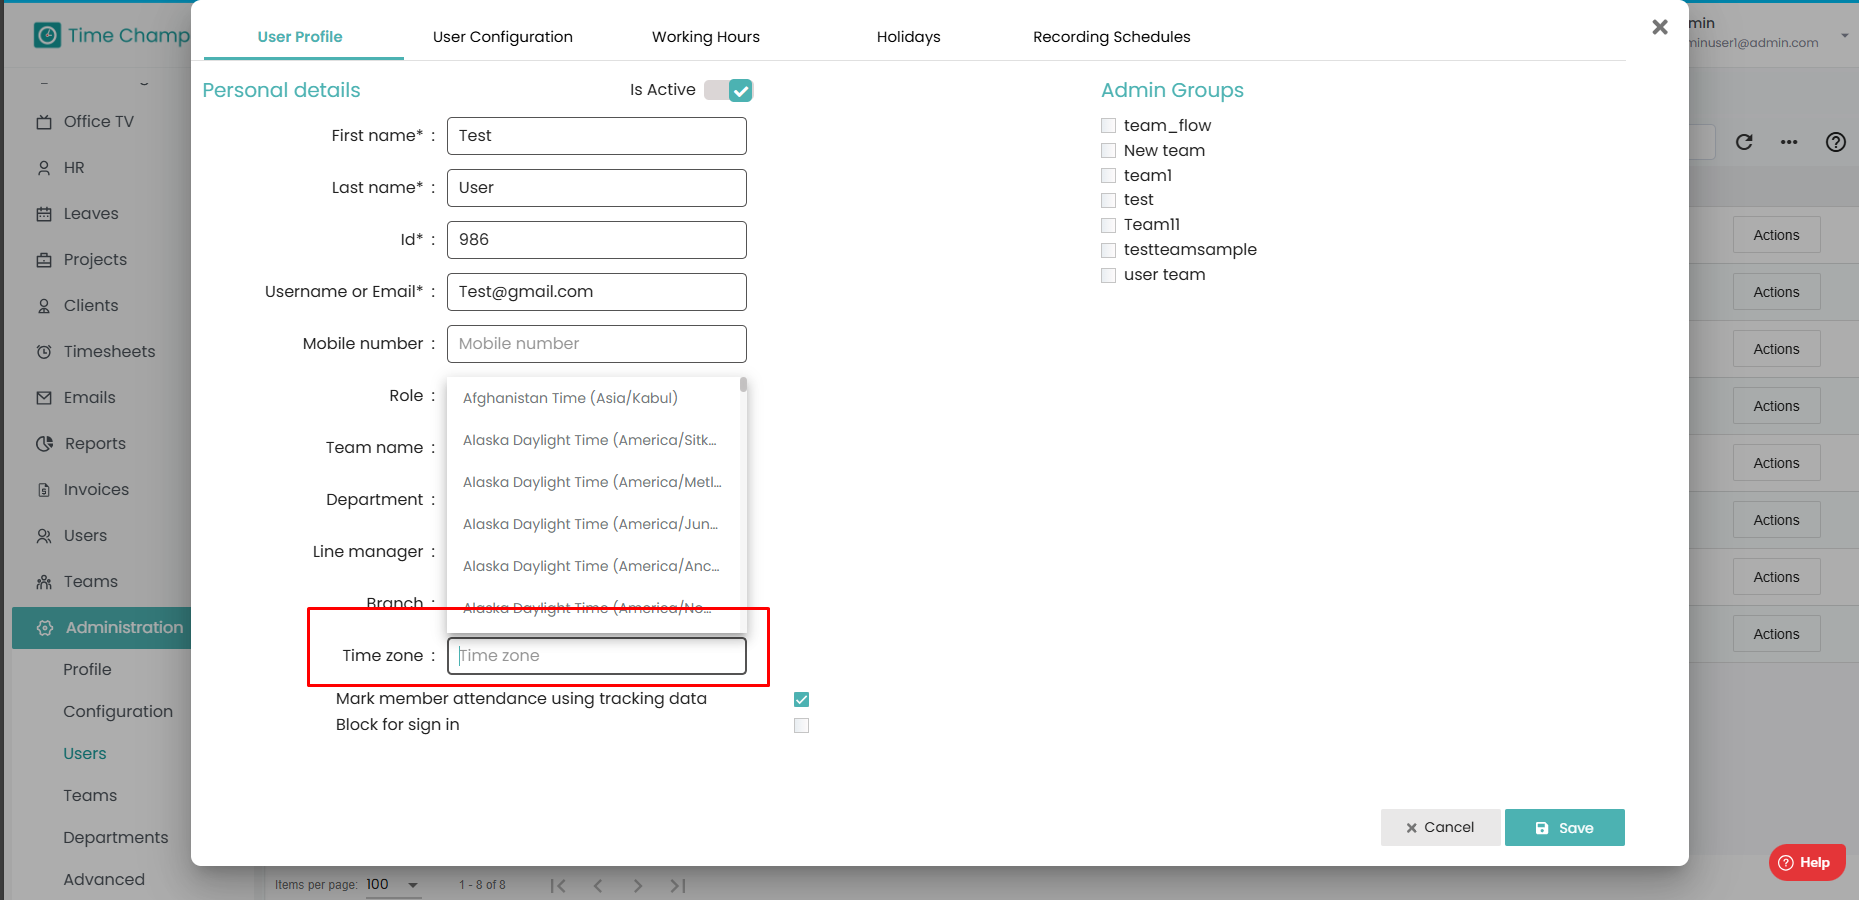Viewport: 1859px width, 900px height.
Task: Click the last row's Actions button
Action: [x=1776, y=634]
